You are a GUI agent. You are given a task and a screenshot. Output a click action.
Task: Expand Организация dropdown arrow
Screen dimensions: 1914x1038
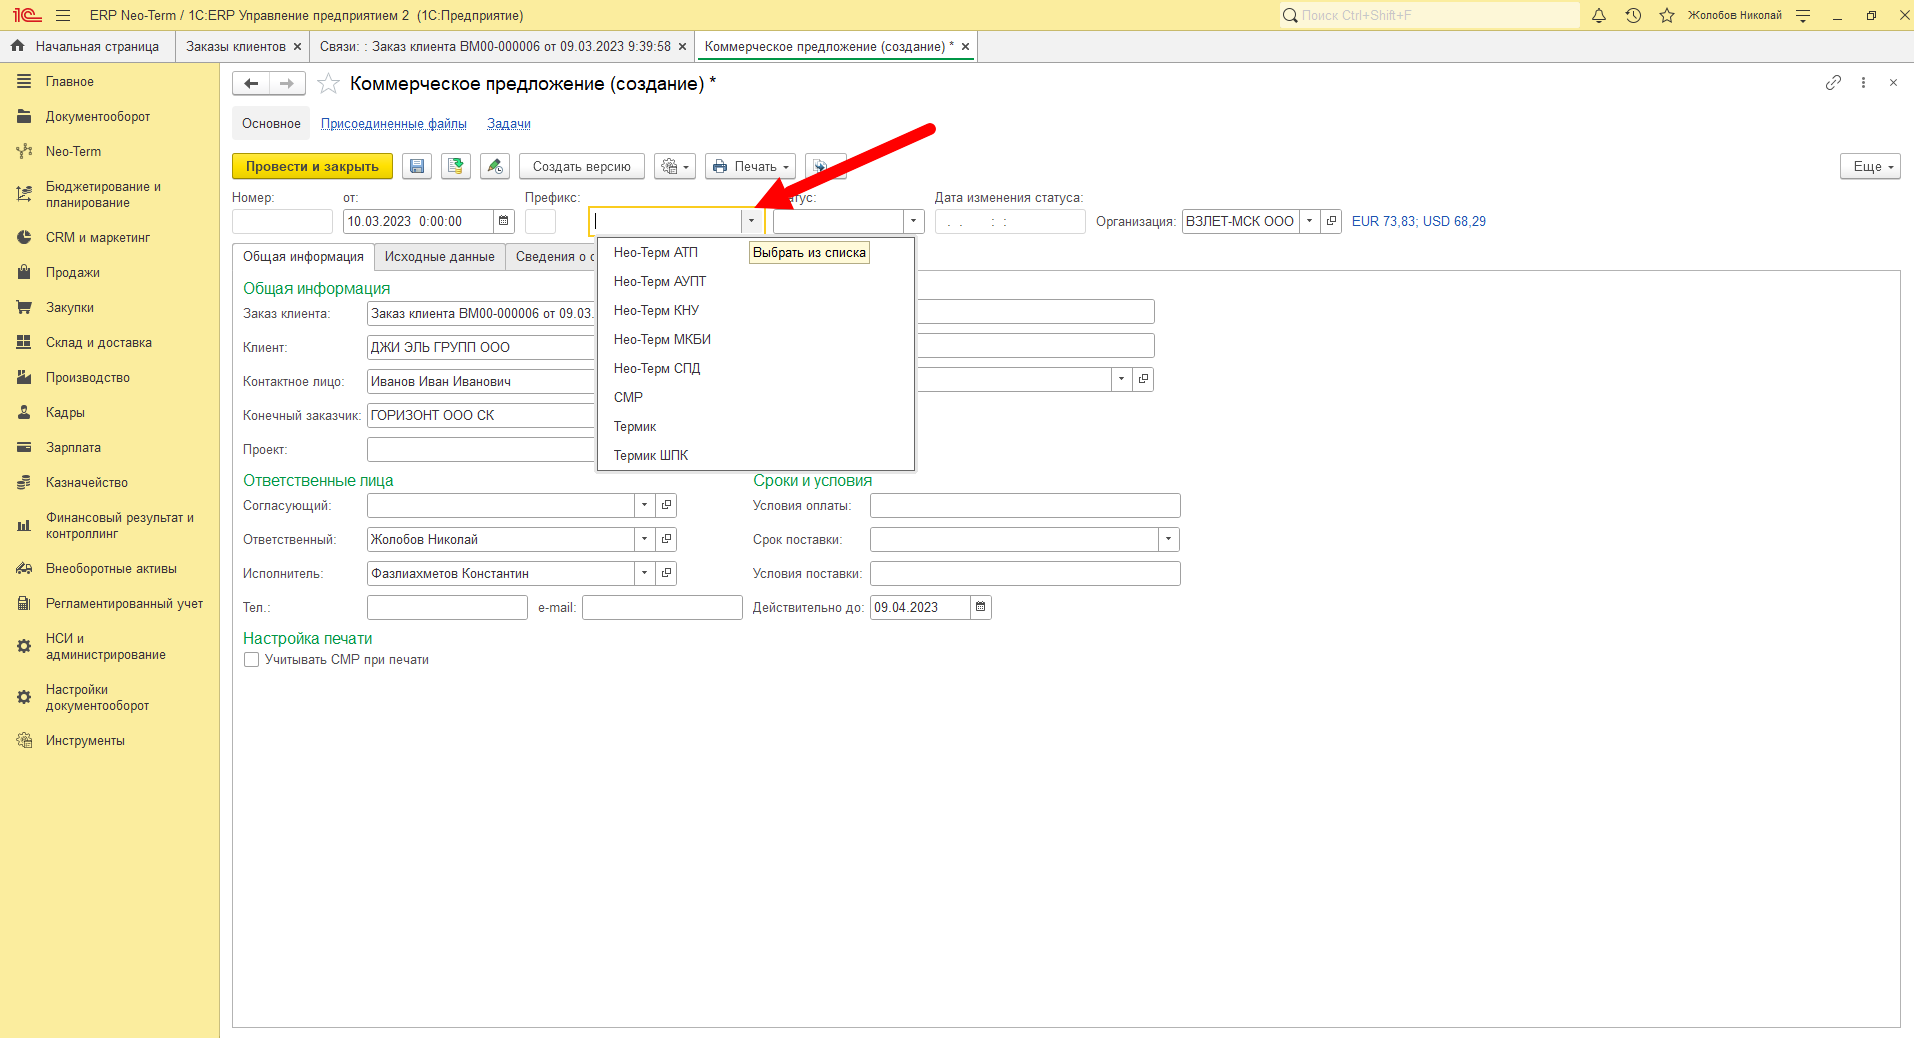tap(1309, 221)
